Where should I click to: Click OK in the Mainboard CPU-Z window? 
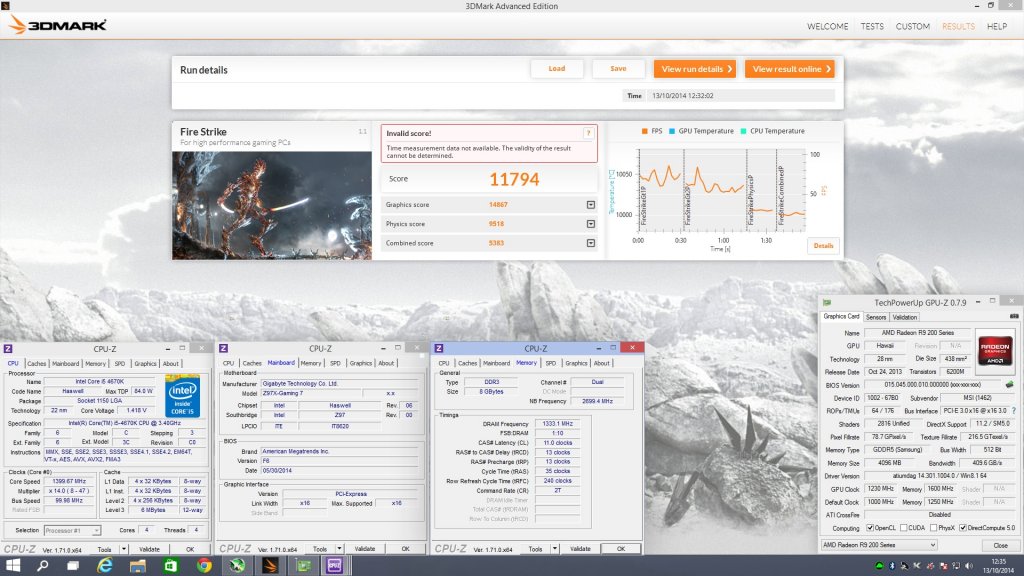(405, 549)
